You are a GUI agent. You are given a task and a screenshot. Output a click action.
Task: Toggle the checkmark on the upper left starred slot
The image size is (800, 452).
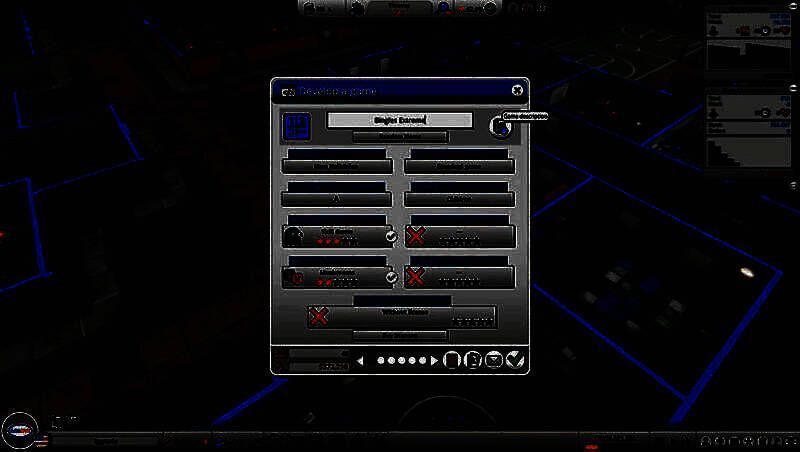coord(391,236)
